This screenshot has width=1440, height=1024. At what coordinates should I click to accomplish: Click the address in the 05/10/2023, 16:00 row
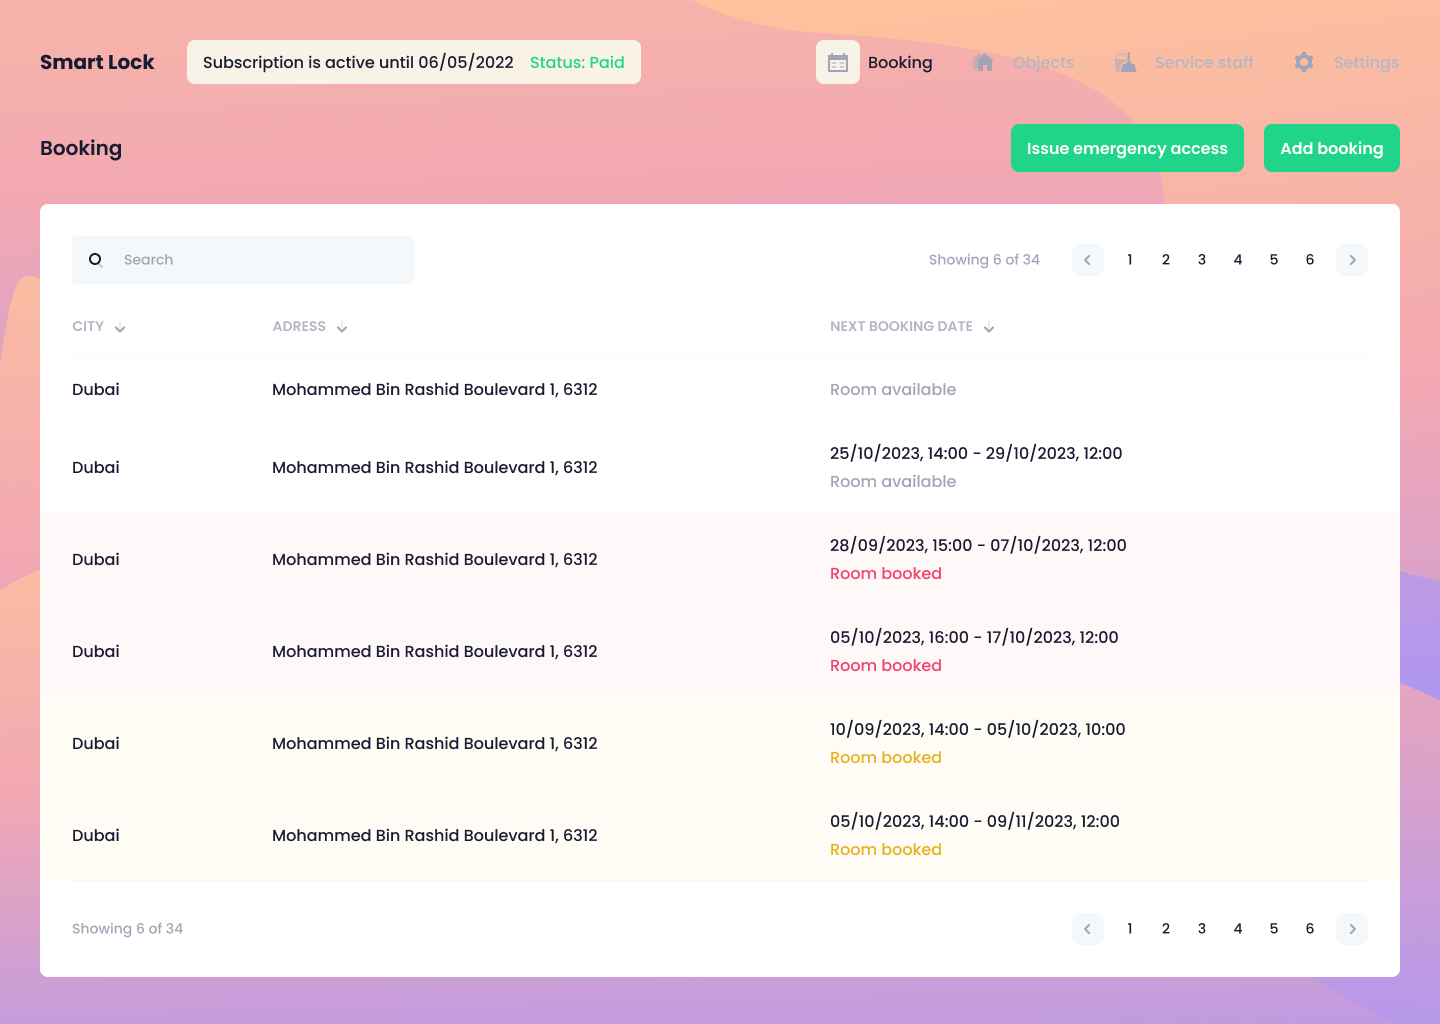(435, 652)
